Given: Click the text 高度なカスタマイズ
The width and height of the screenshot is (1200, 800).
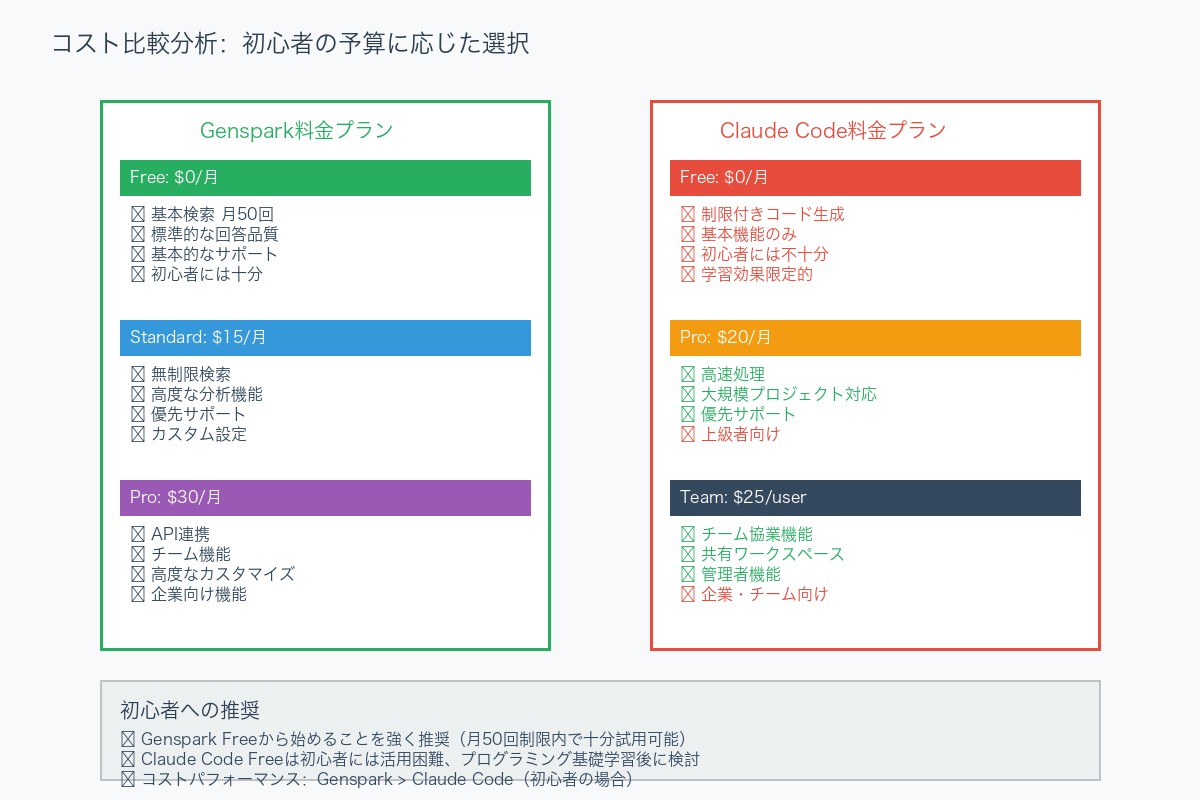Looking at the screenshot, I should (223, 574).
